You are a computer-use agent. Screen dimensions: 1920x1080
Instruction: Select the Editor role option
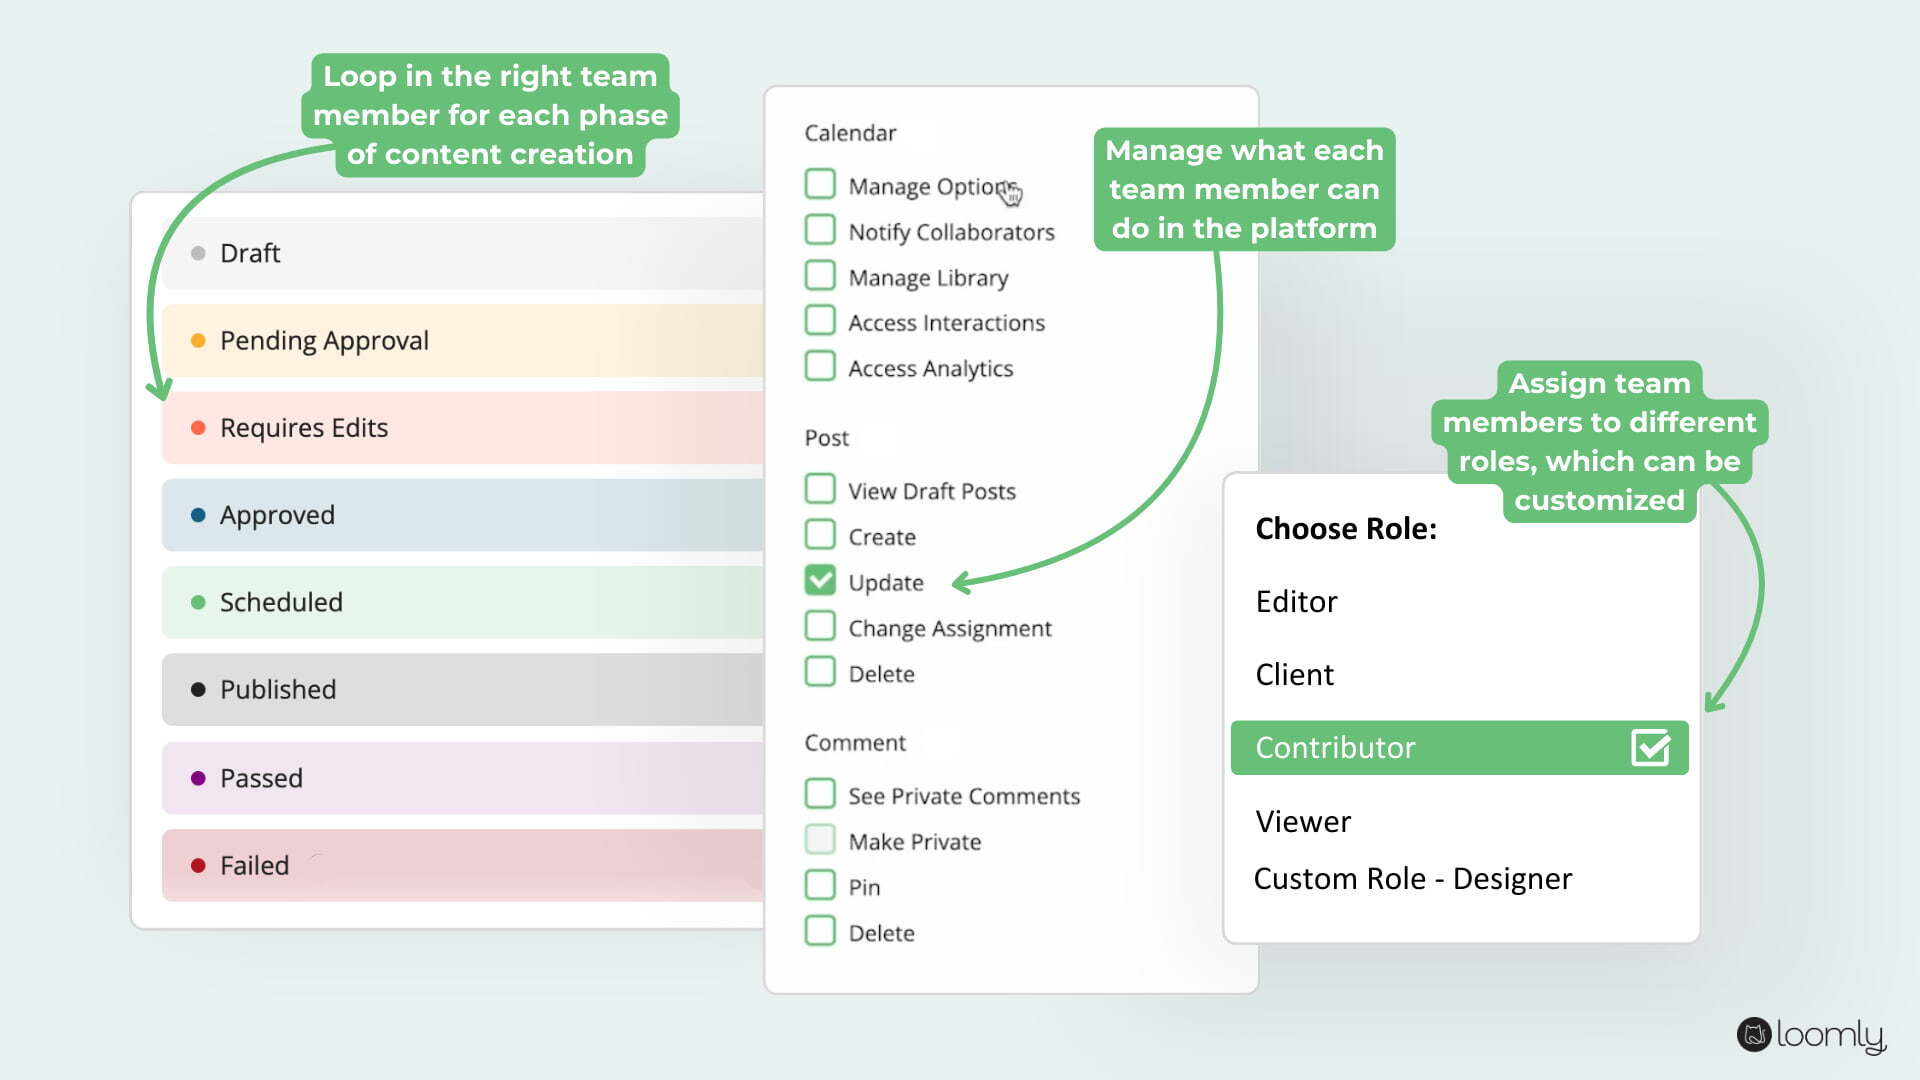tap(1296, 601)
